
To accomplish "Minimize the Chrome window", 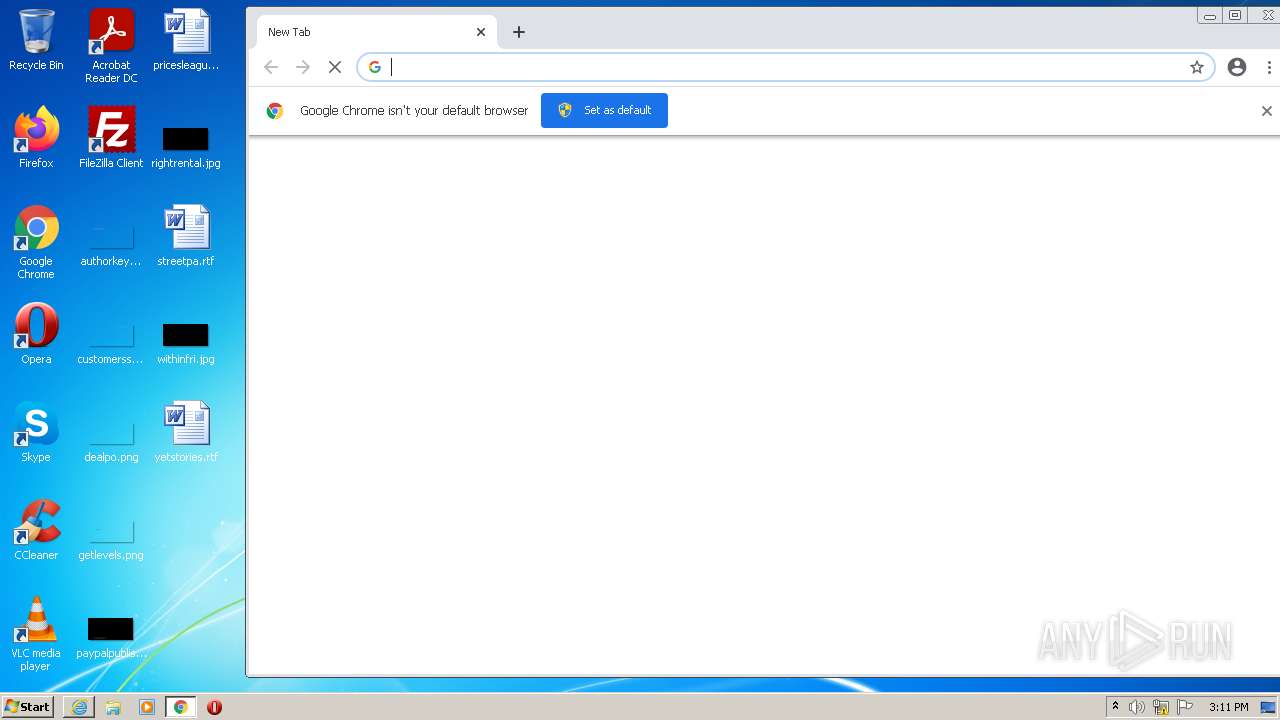I will pos(1210,15).
